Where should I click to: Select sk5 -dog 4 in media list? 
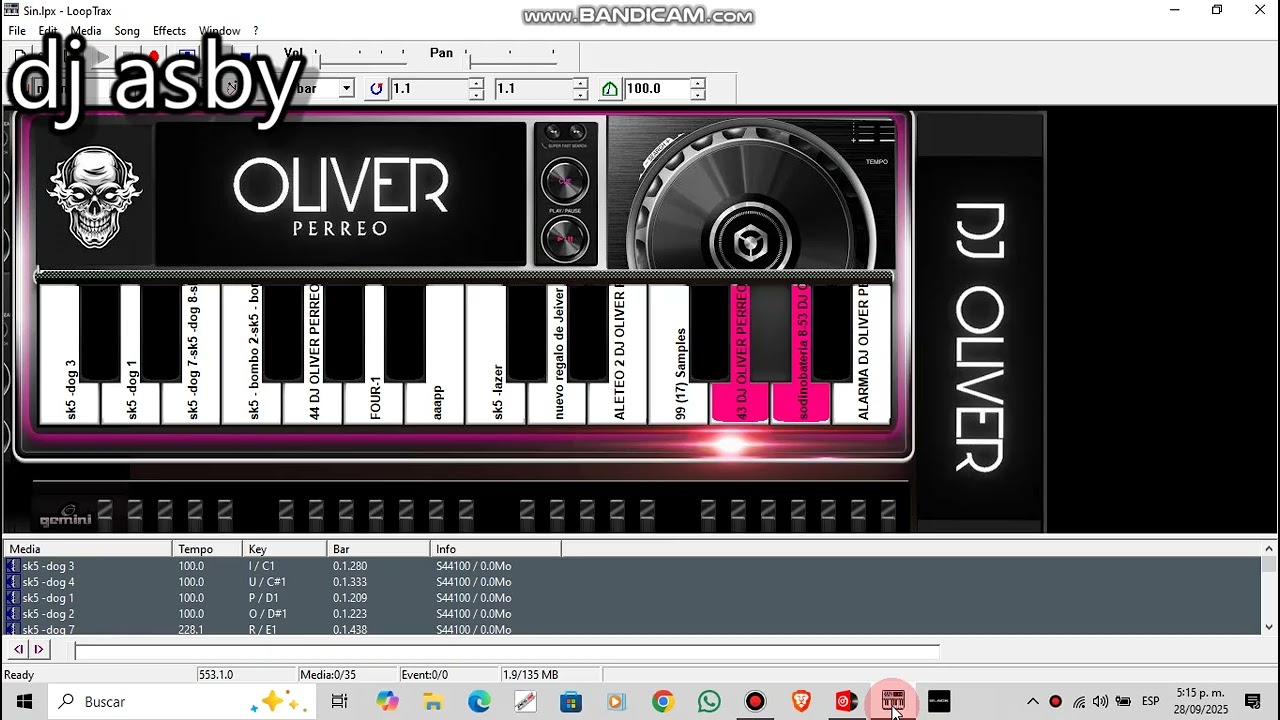click(x=632, y=582)
